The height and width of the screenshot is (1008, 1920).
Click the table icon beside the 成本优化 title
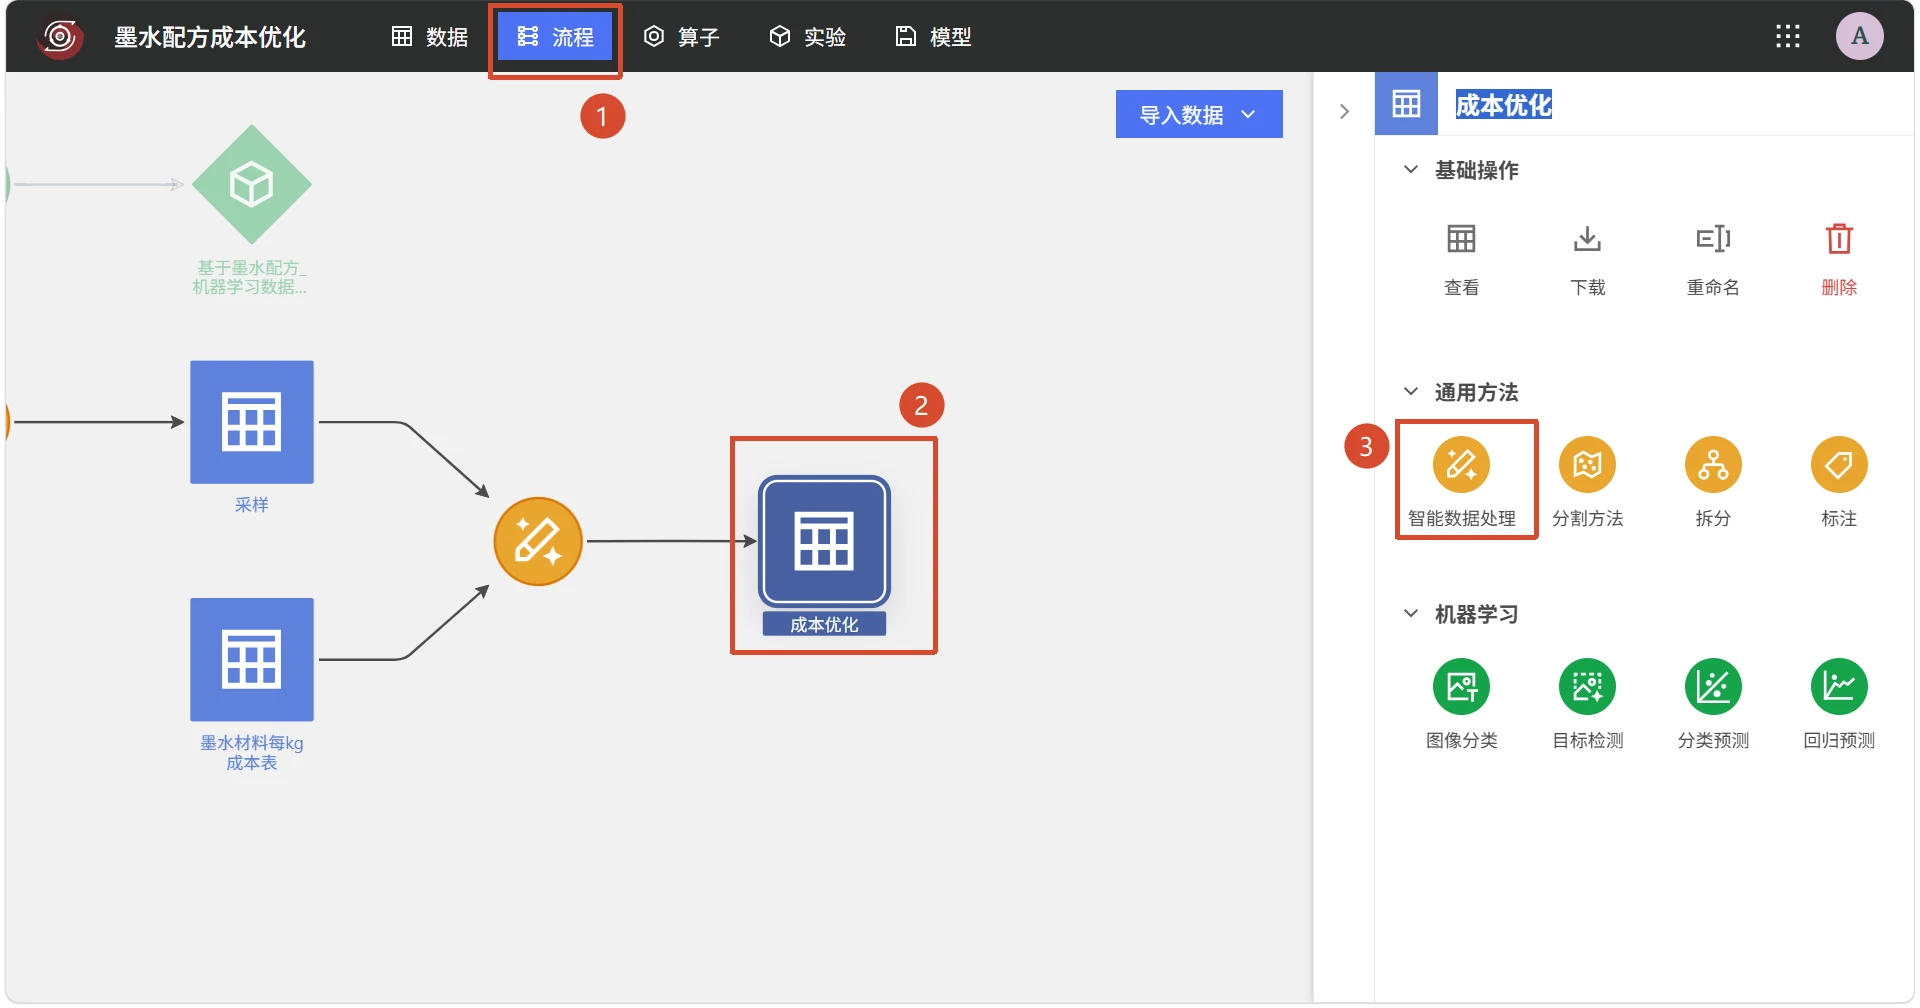(1406, 104)
